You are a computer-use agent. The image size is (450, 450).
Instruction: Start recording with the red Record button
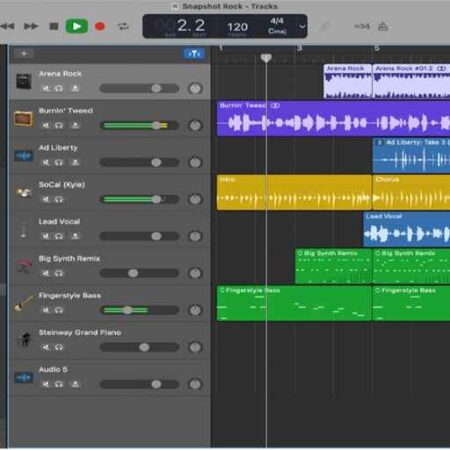click(x=100, y=26)
